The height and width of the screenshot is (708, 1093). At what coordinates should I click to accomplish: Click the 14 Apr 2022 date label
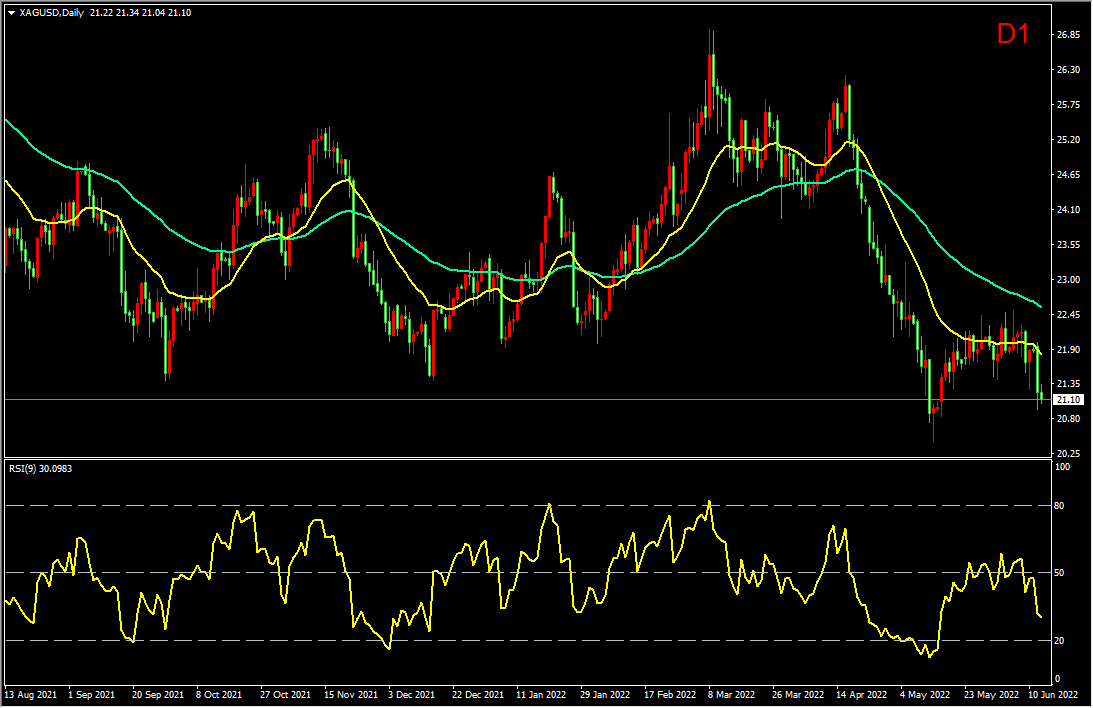click(x=862, y=695)
